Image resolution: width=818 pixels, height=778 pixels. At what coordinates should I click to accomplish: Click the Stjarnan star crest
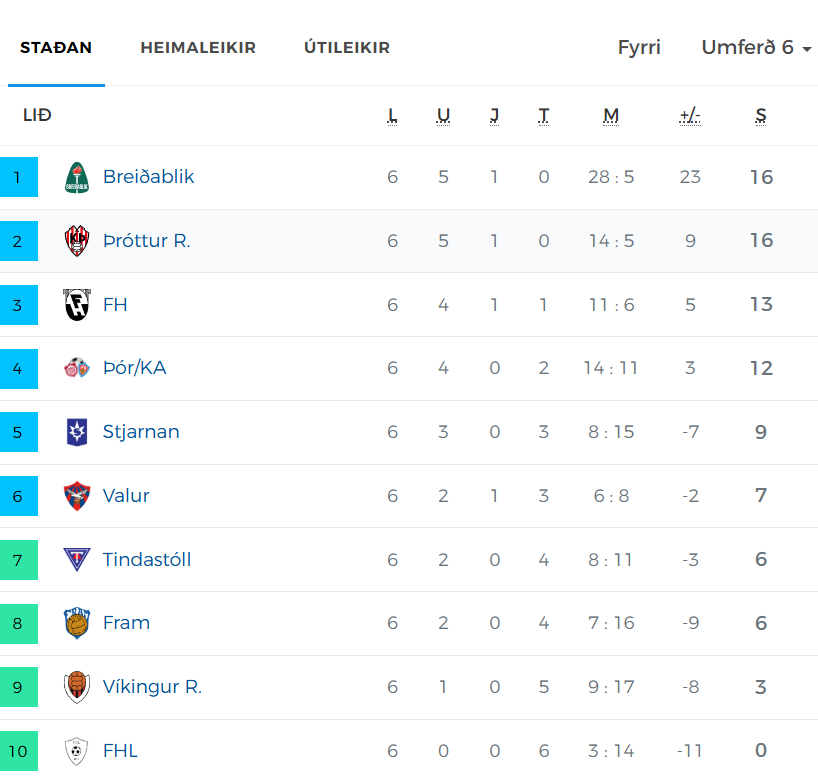(77, 432)
